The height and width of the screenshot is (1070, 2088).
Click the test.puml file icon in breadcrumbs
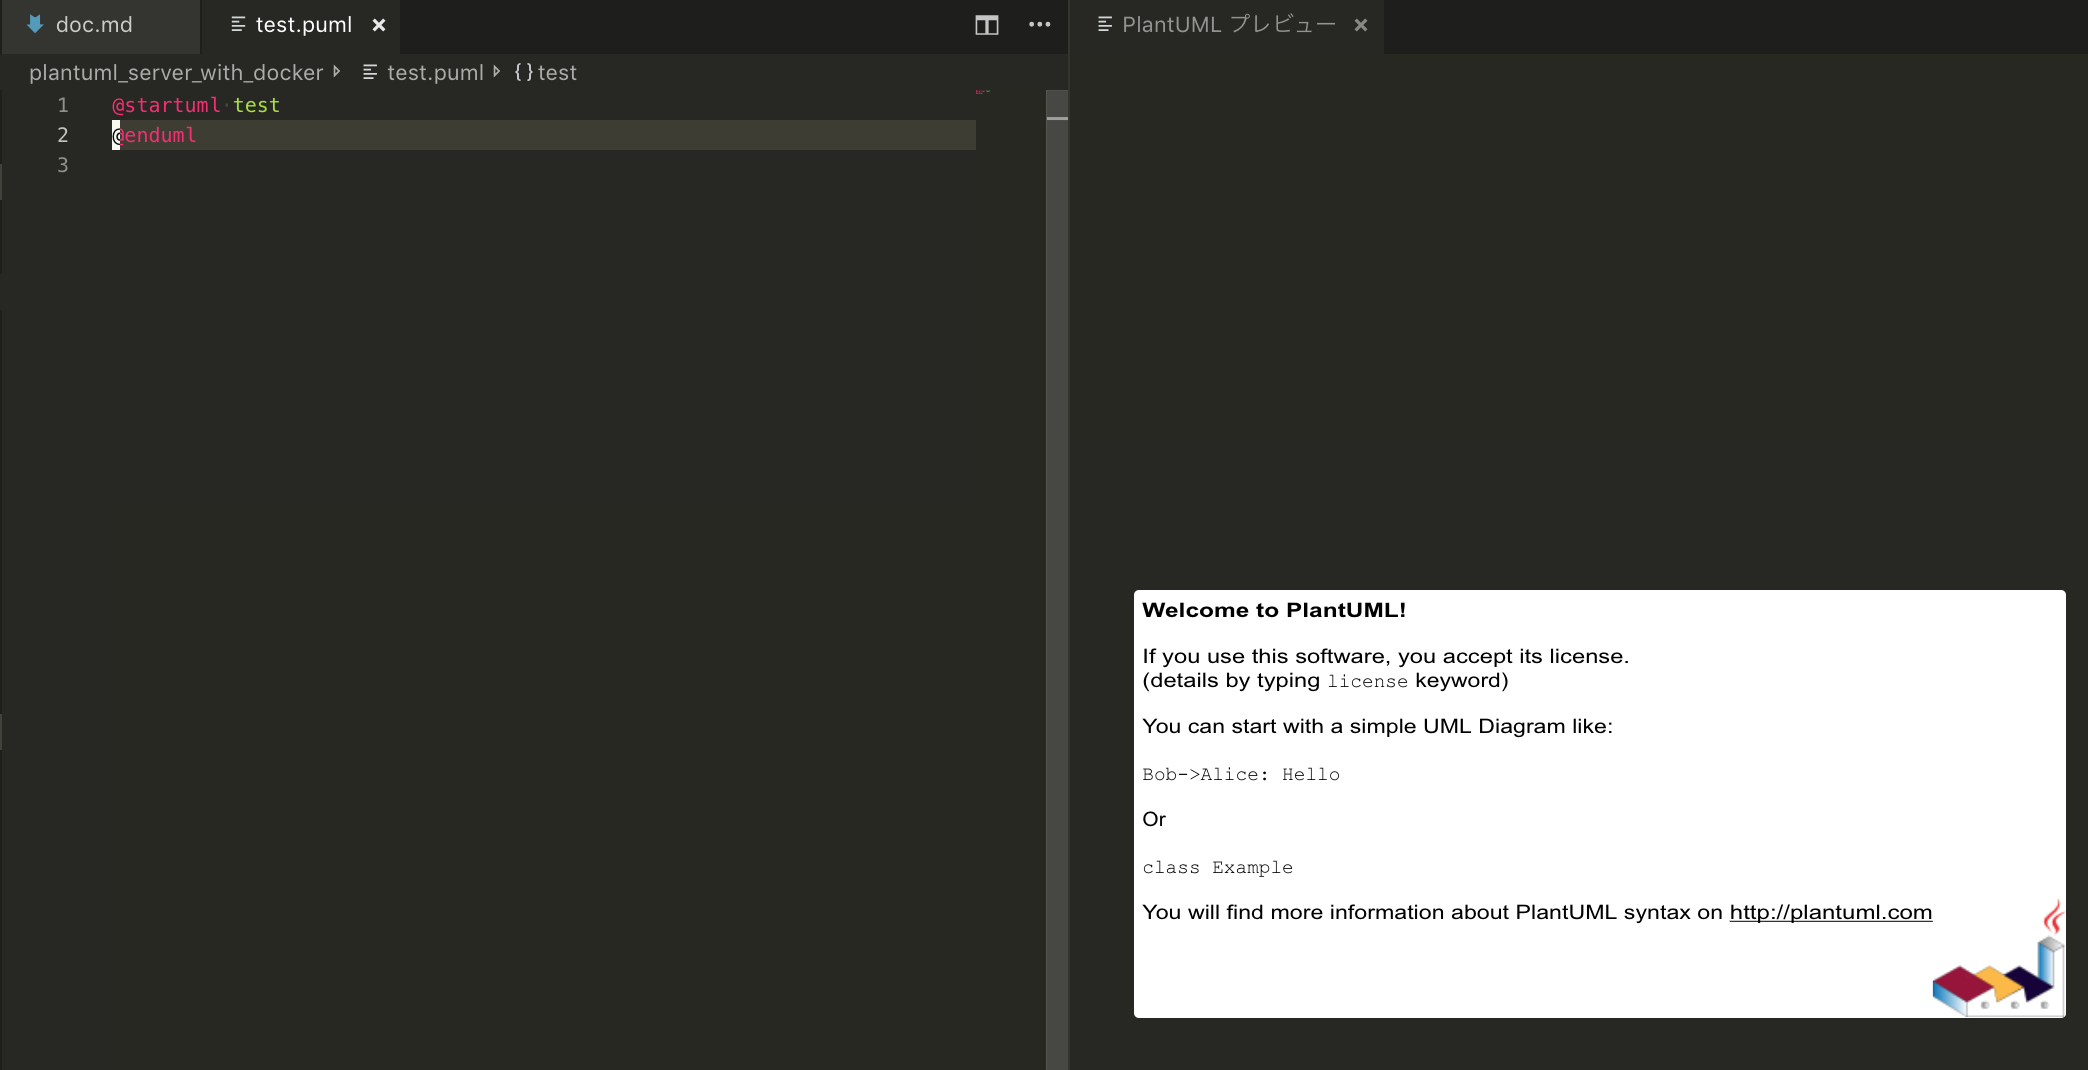point(369,72)
